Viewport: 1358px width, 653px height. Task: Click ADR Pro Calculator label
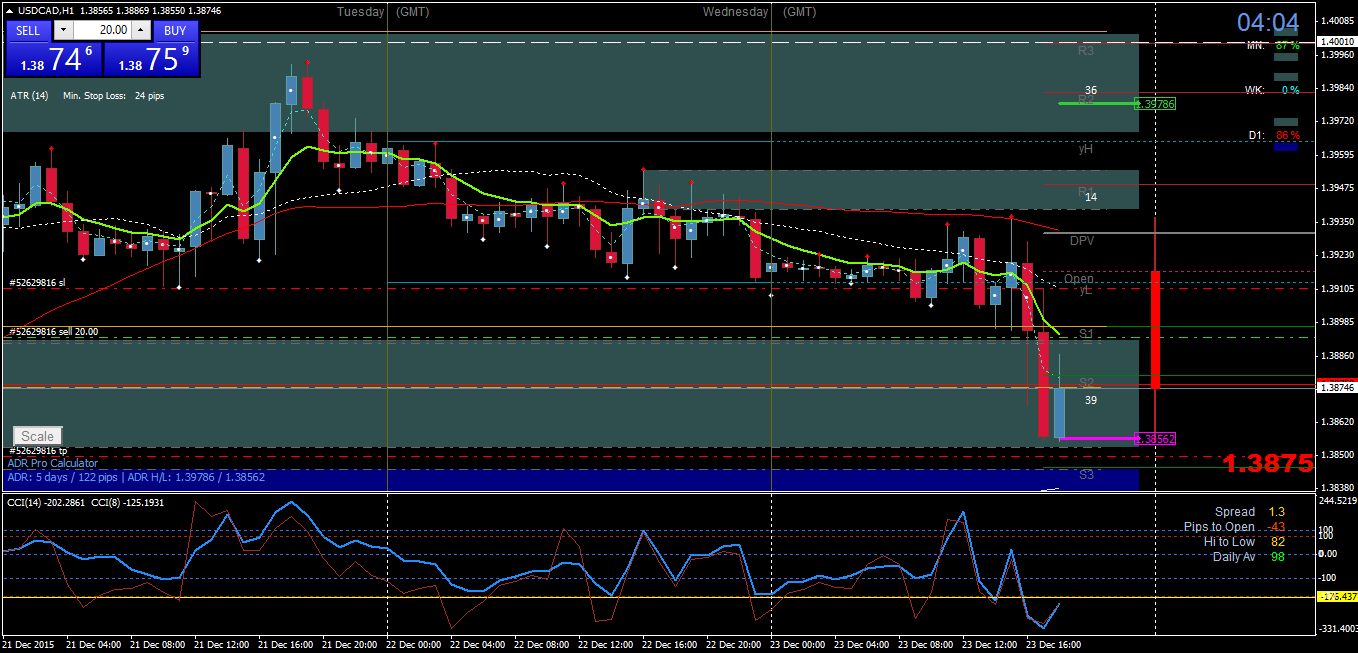(53, 463)
